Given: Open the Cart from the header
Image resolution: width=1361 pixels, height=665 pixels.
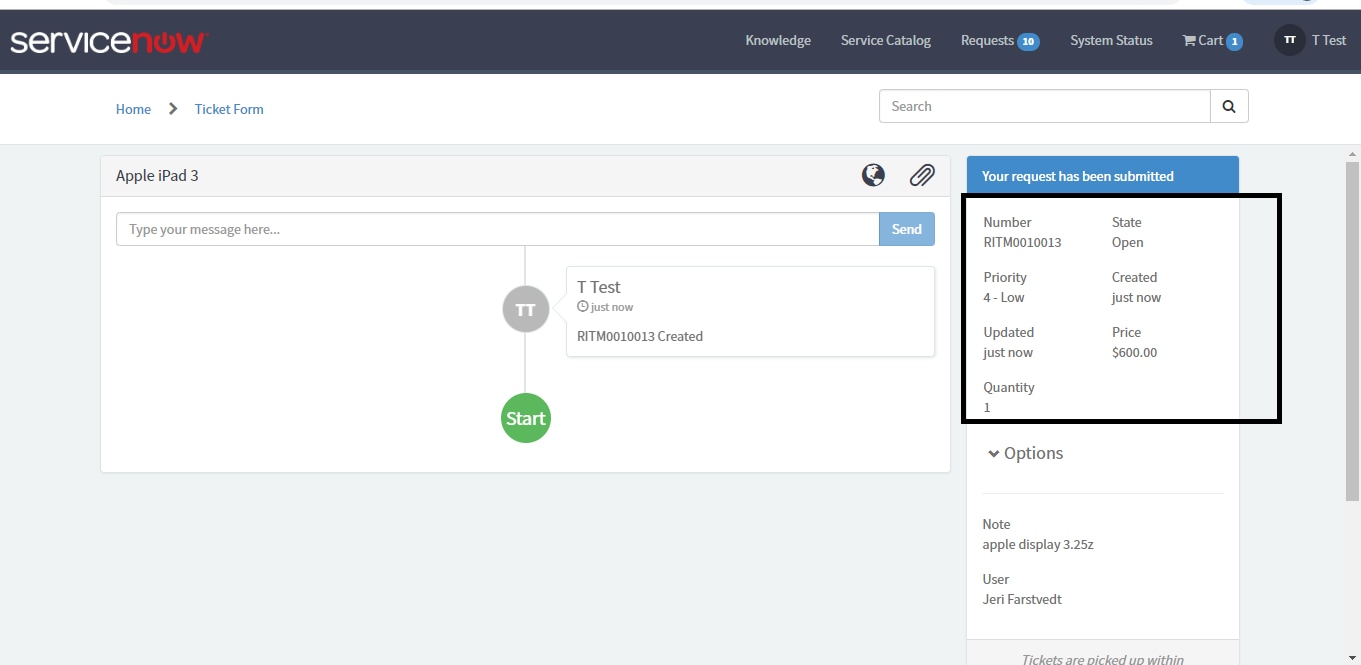Looking at the screenshot, I should tap(1212, 41).
